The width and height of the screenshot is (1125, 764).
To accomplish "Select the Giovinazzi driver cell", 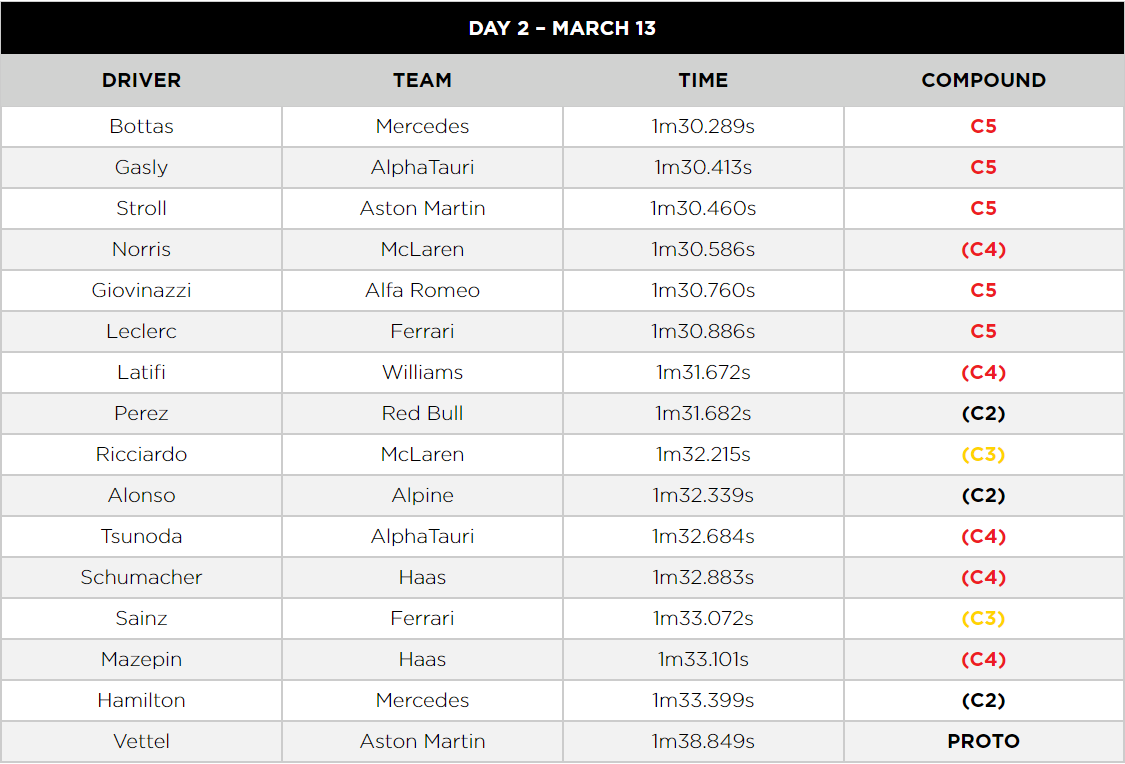I will (141, 291).
